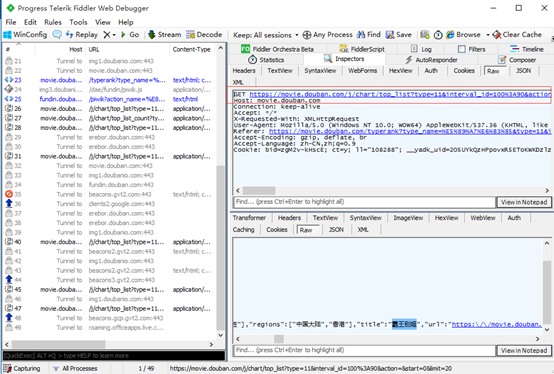Select session 23 typerank row
The height and width of the screenshot is (374, 554).
point(110,80)
